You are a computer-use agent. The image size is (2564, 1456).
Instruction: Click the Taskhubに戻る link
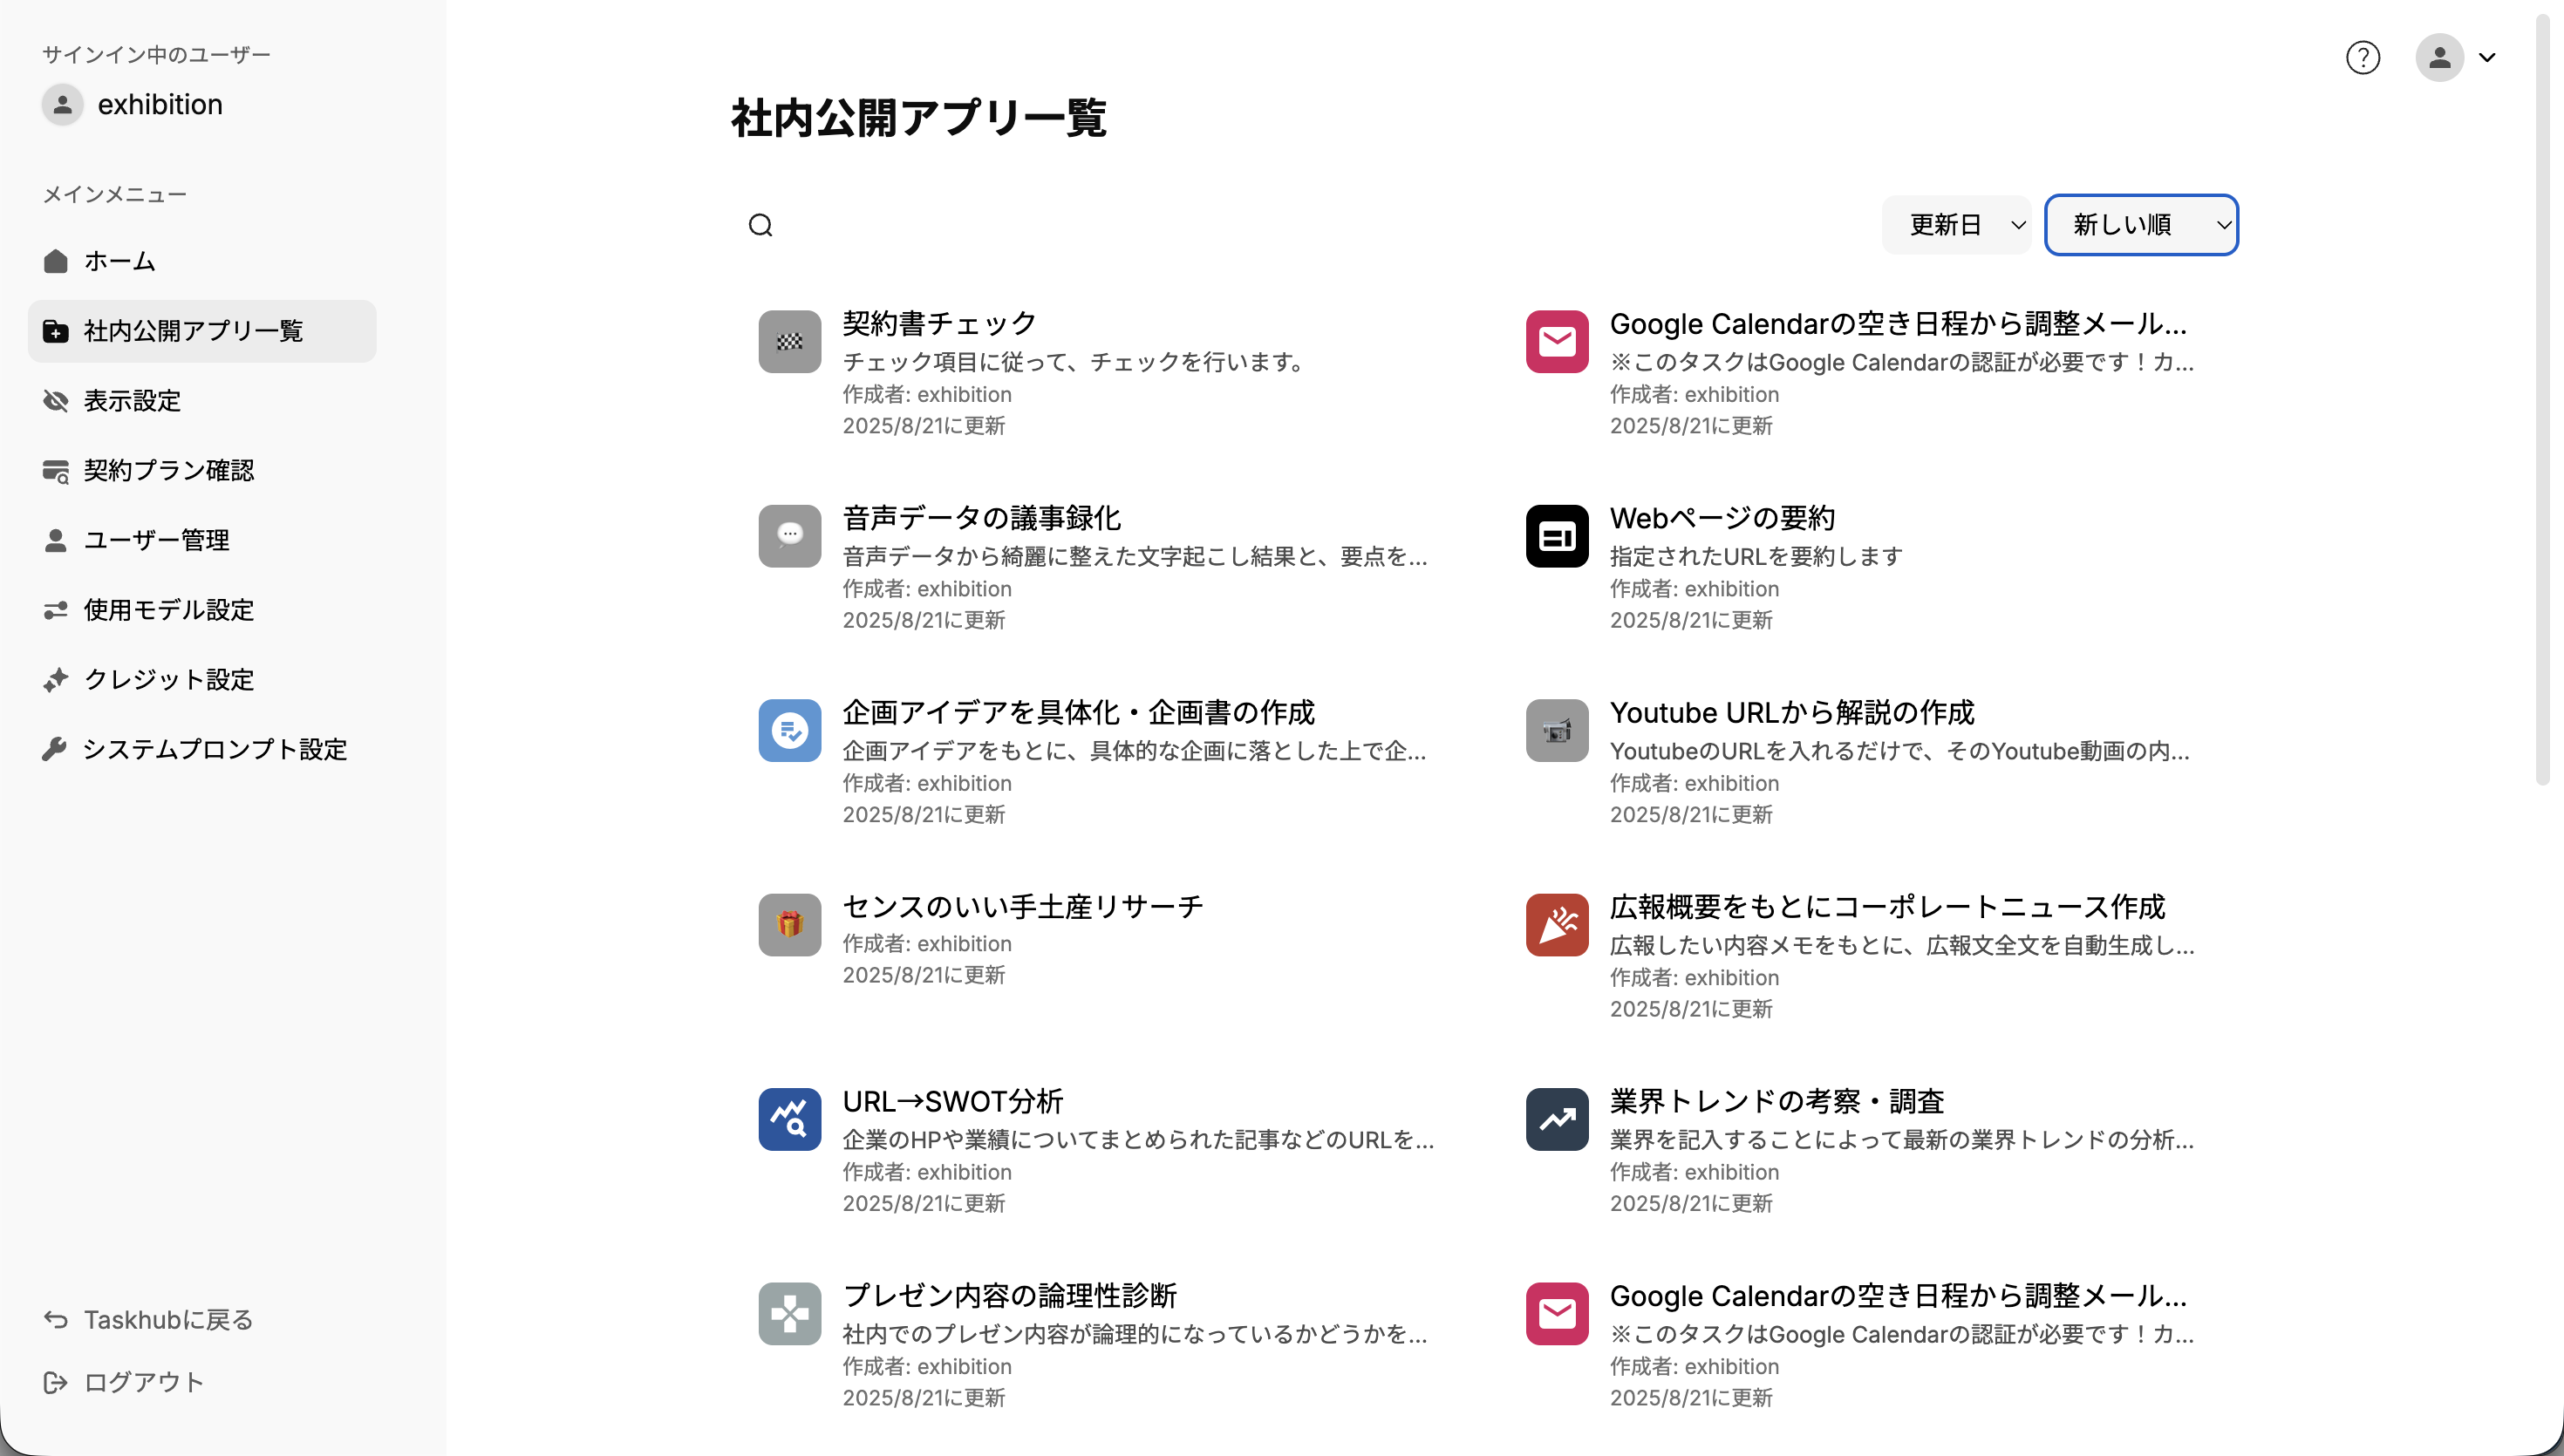(168, 1320)
